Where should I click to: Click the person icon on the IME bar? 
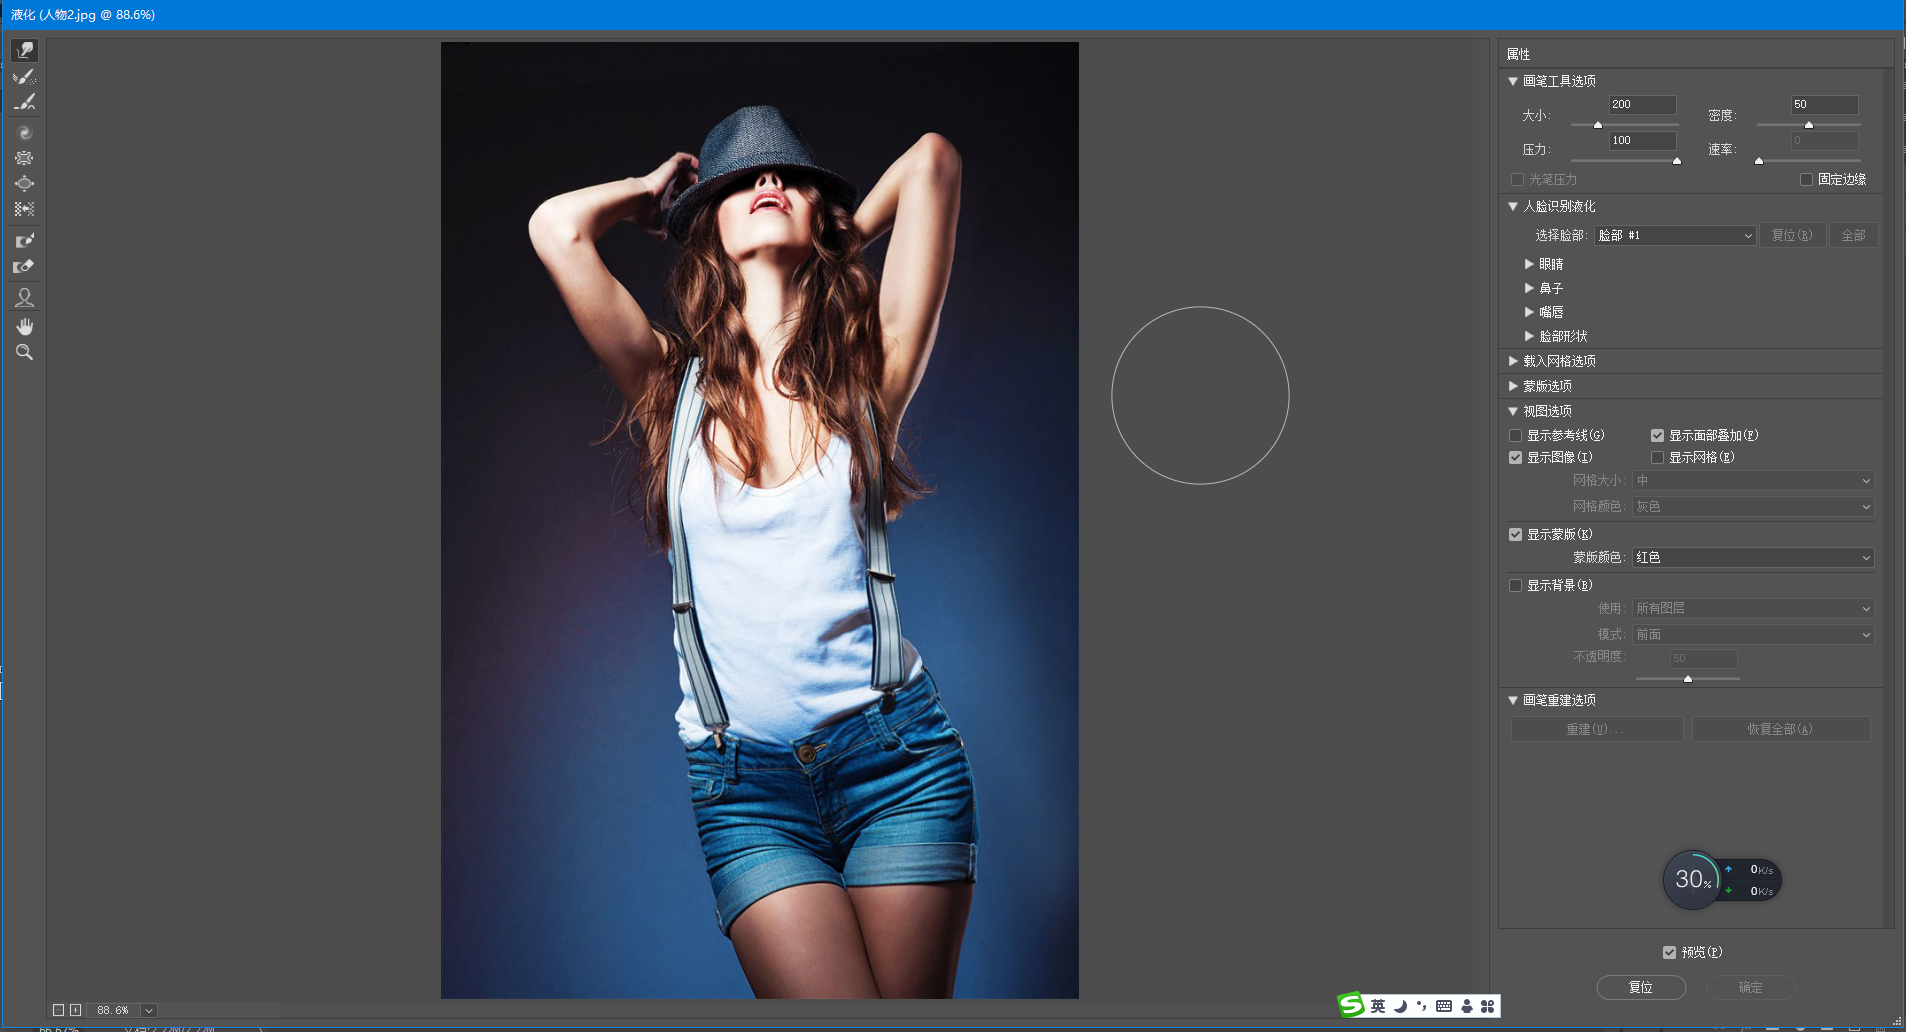1467,1006
